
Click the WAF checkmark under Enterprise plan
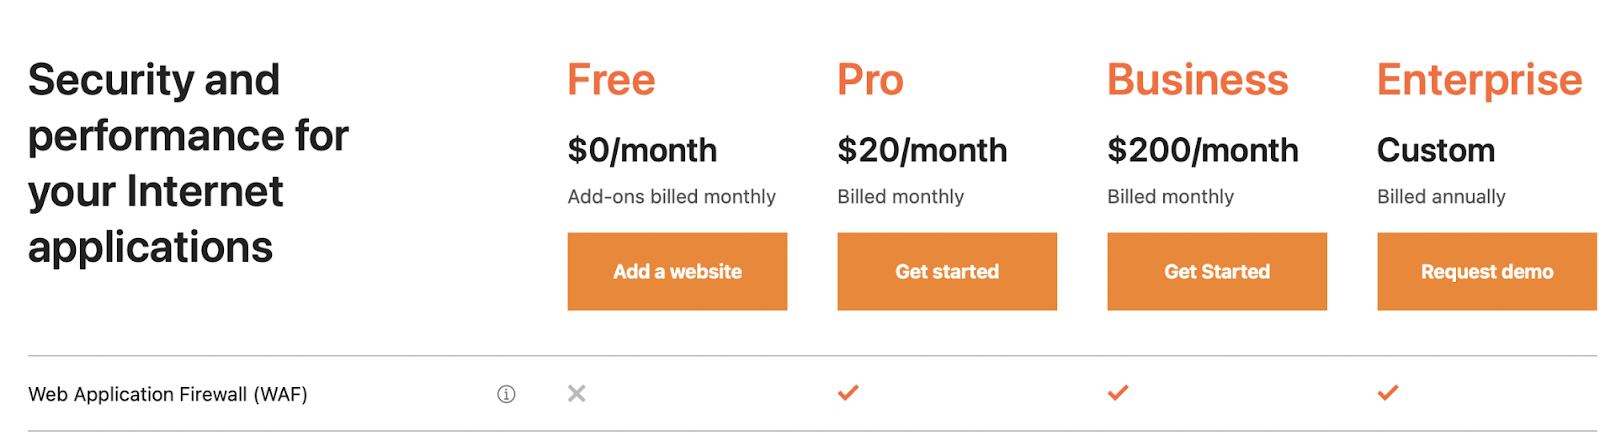pyautogui.click(x=1388, y=393)
